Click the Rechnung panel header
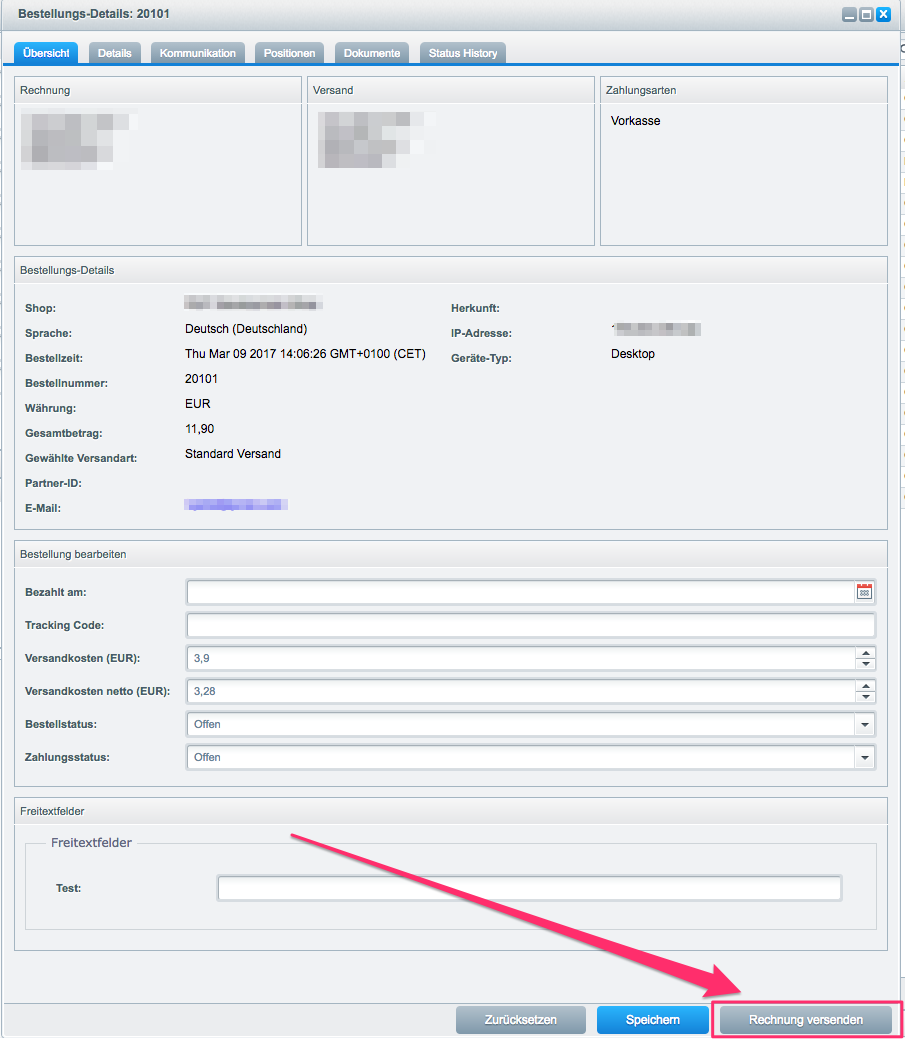This screenshot has width=905, height=1039. tap(158, 90)
